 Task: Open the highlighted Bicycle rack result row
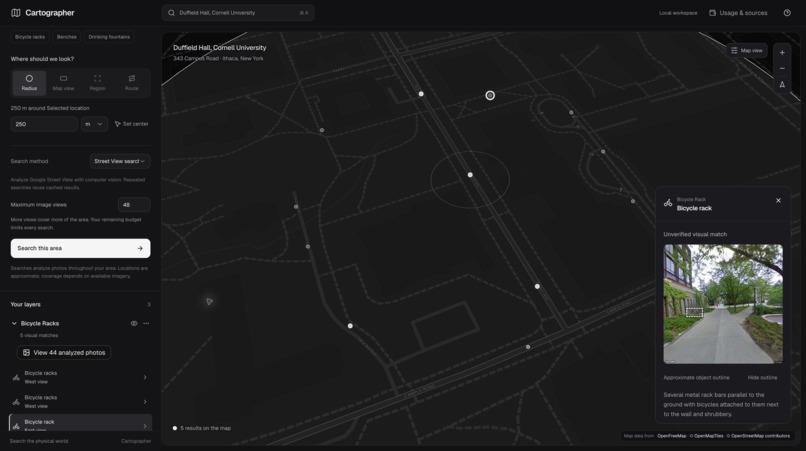(x=80, y=424)
